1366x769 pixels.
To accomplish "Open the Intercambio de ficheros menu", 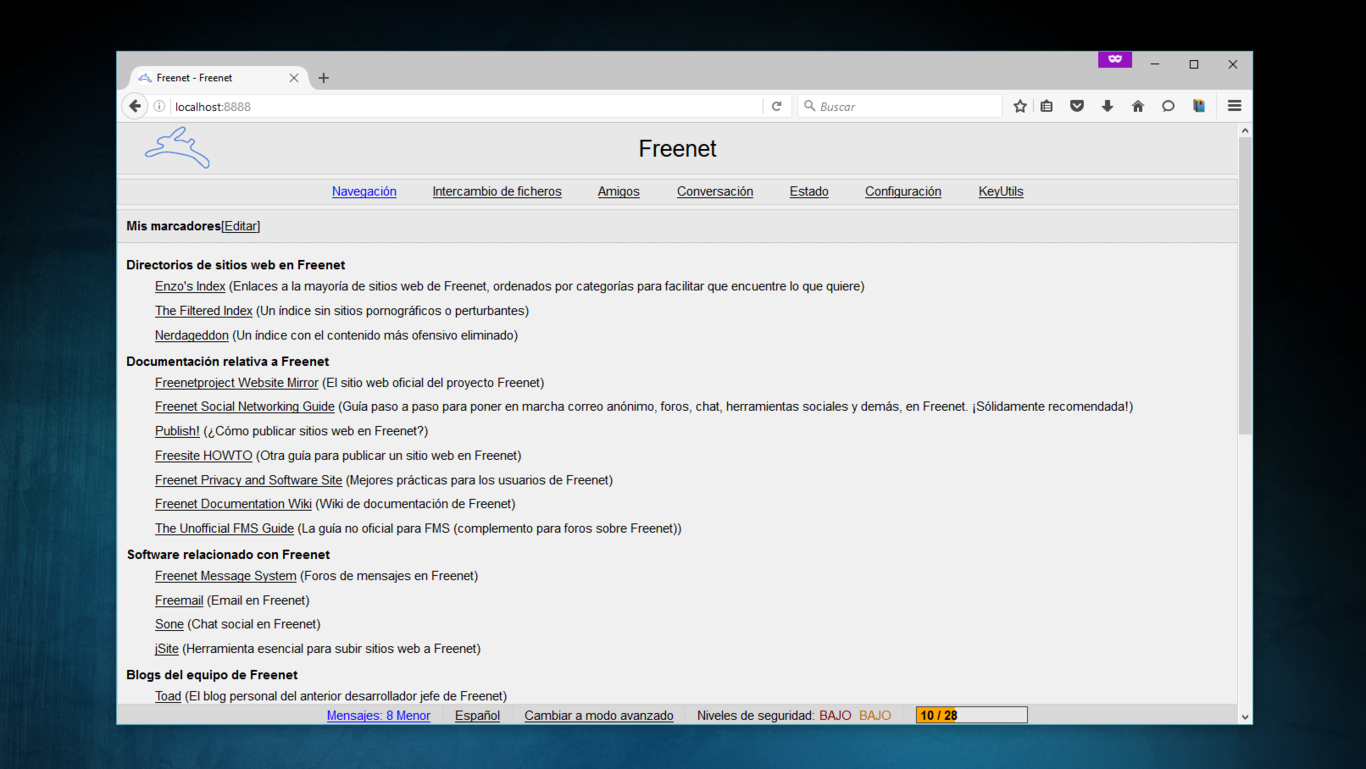I will click(x=497, y=191).
